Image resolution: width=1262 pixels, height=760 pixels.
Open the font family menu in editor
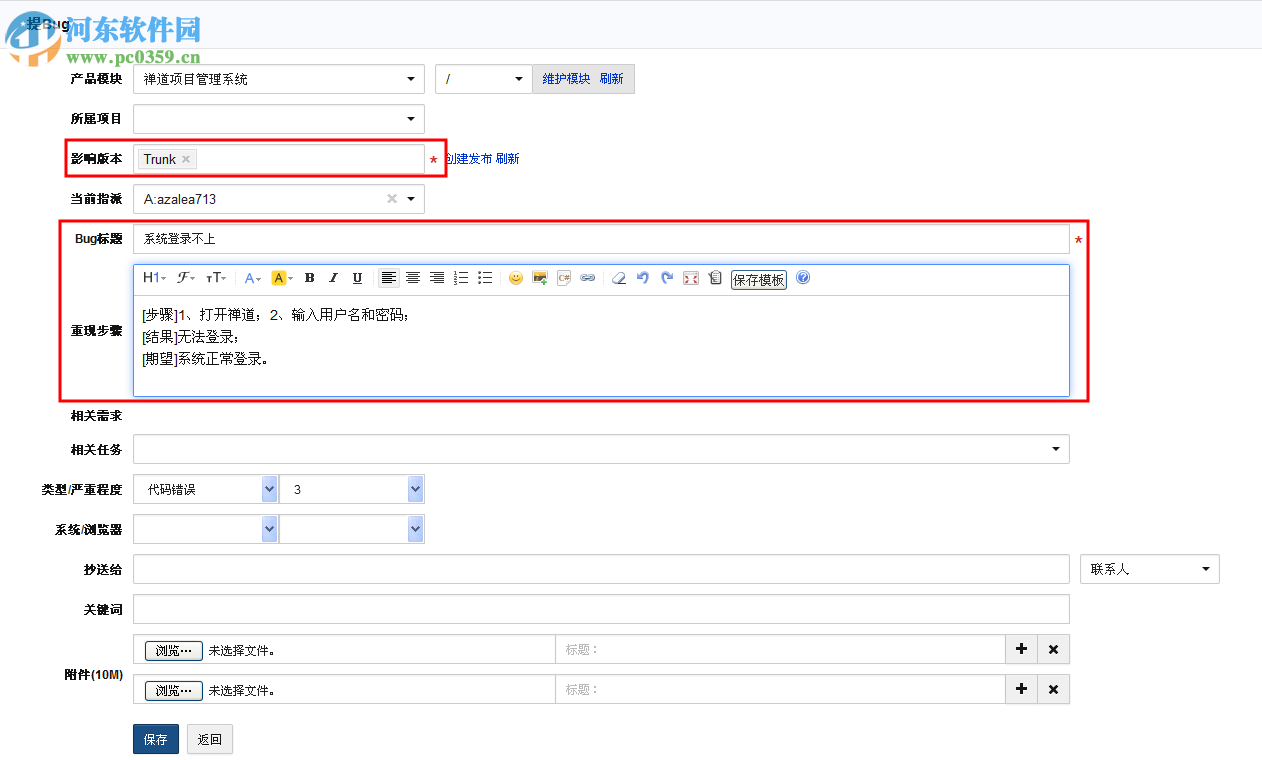[186, 278]
